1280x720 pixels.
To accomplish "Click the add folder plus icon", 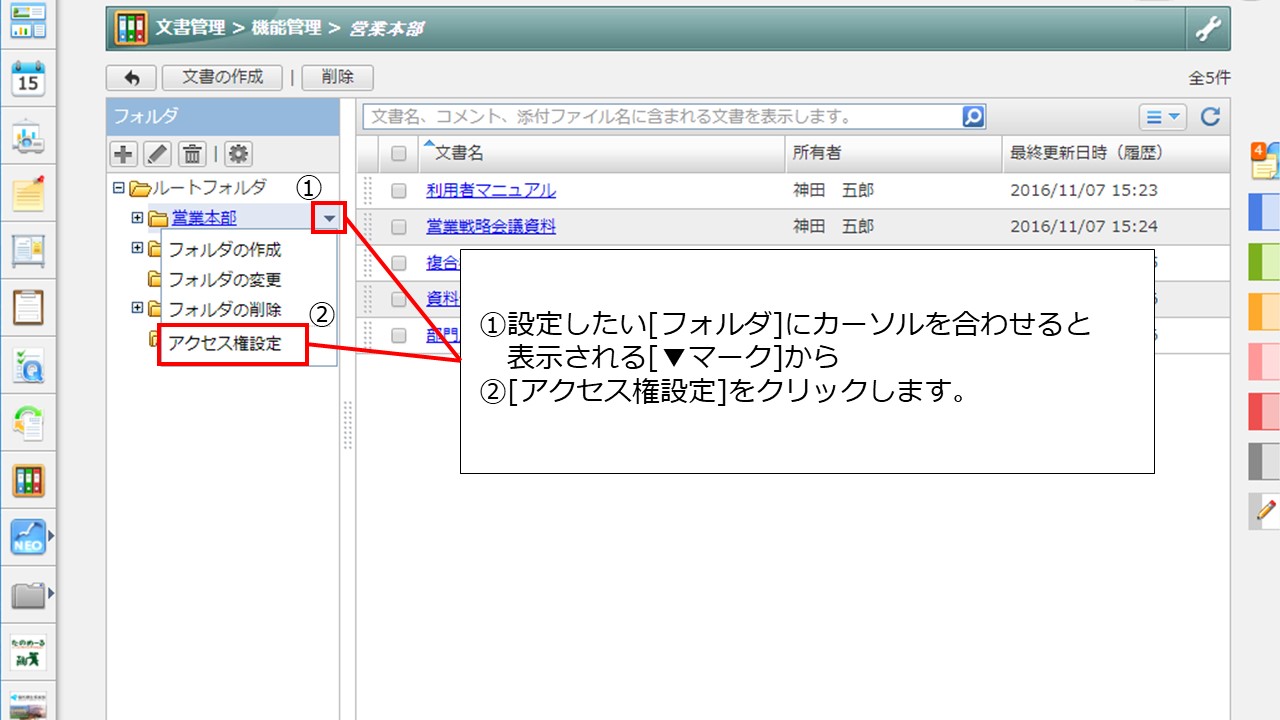I will (123, 154).
